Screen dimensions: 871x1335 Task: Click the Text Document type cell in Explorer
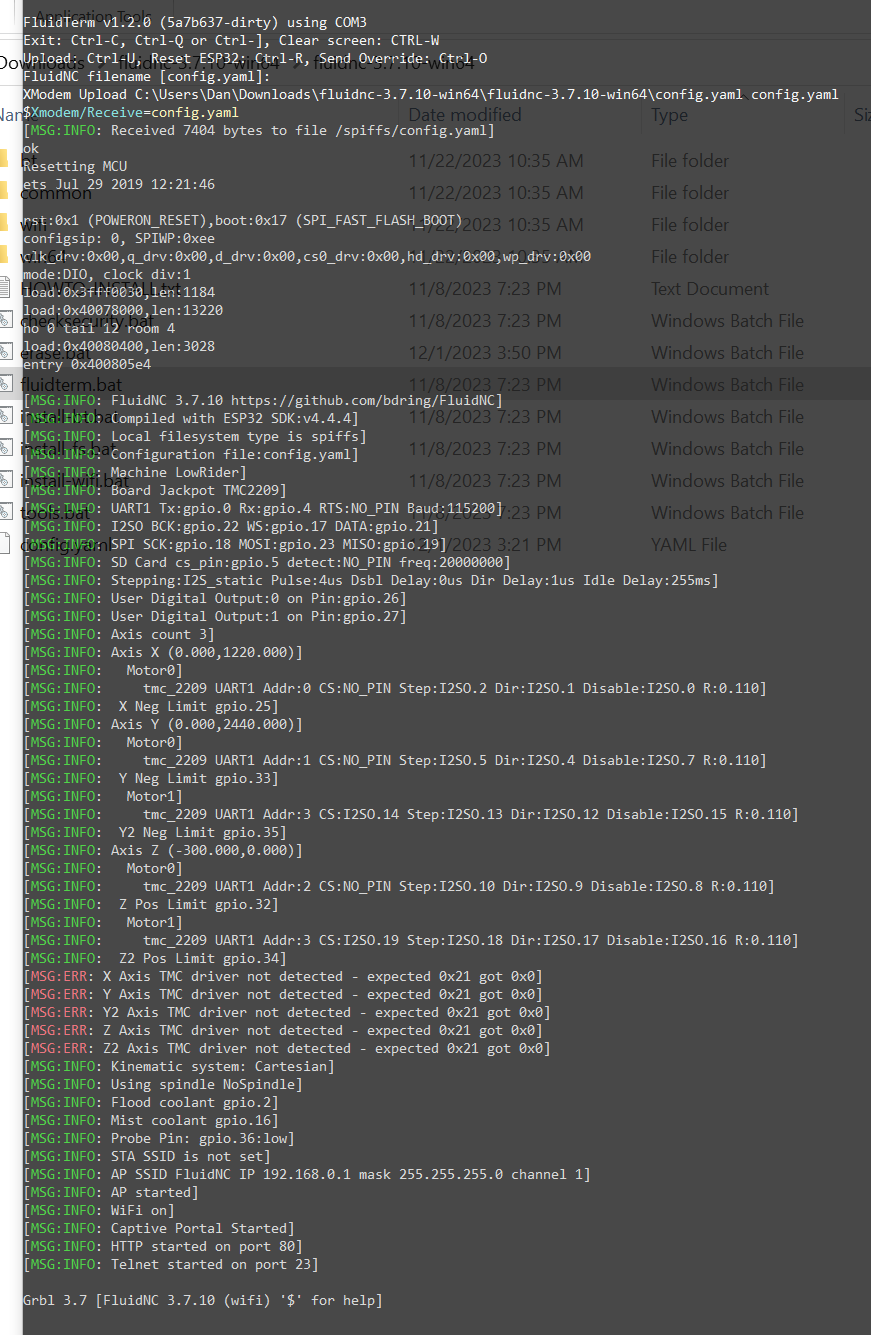click(710, 289)
